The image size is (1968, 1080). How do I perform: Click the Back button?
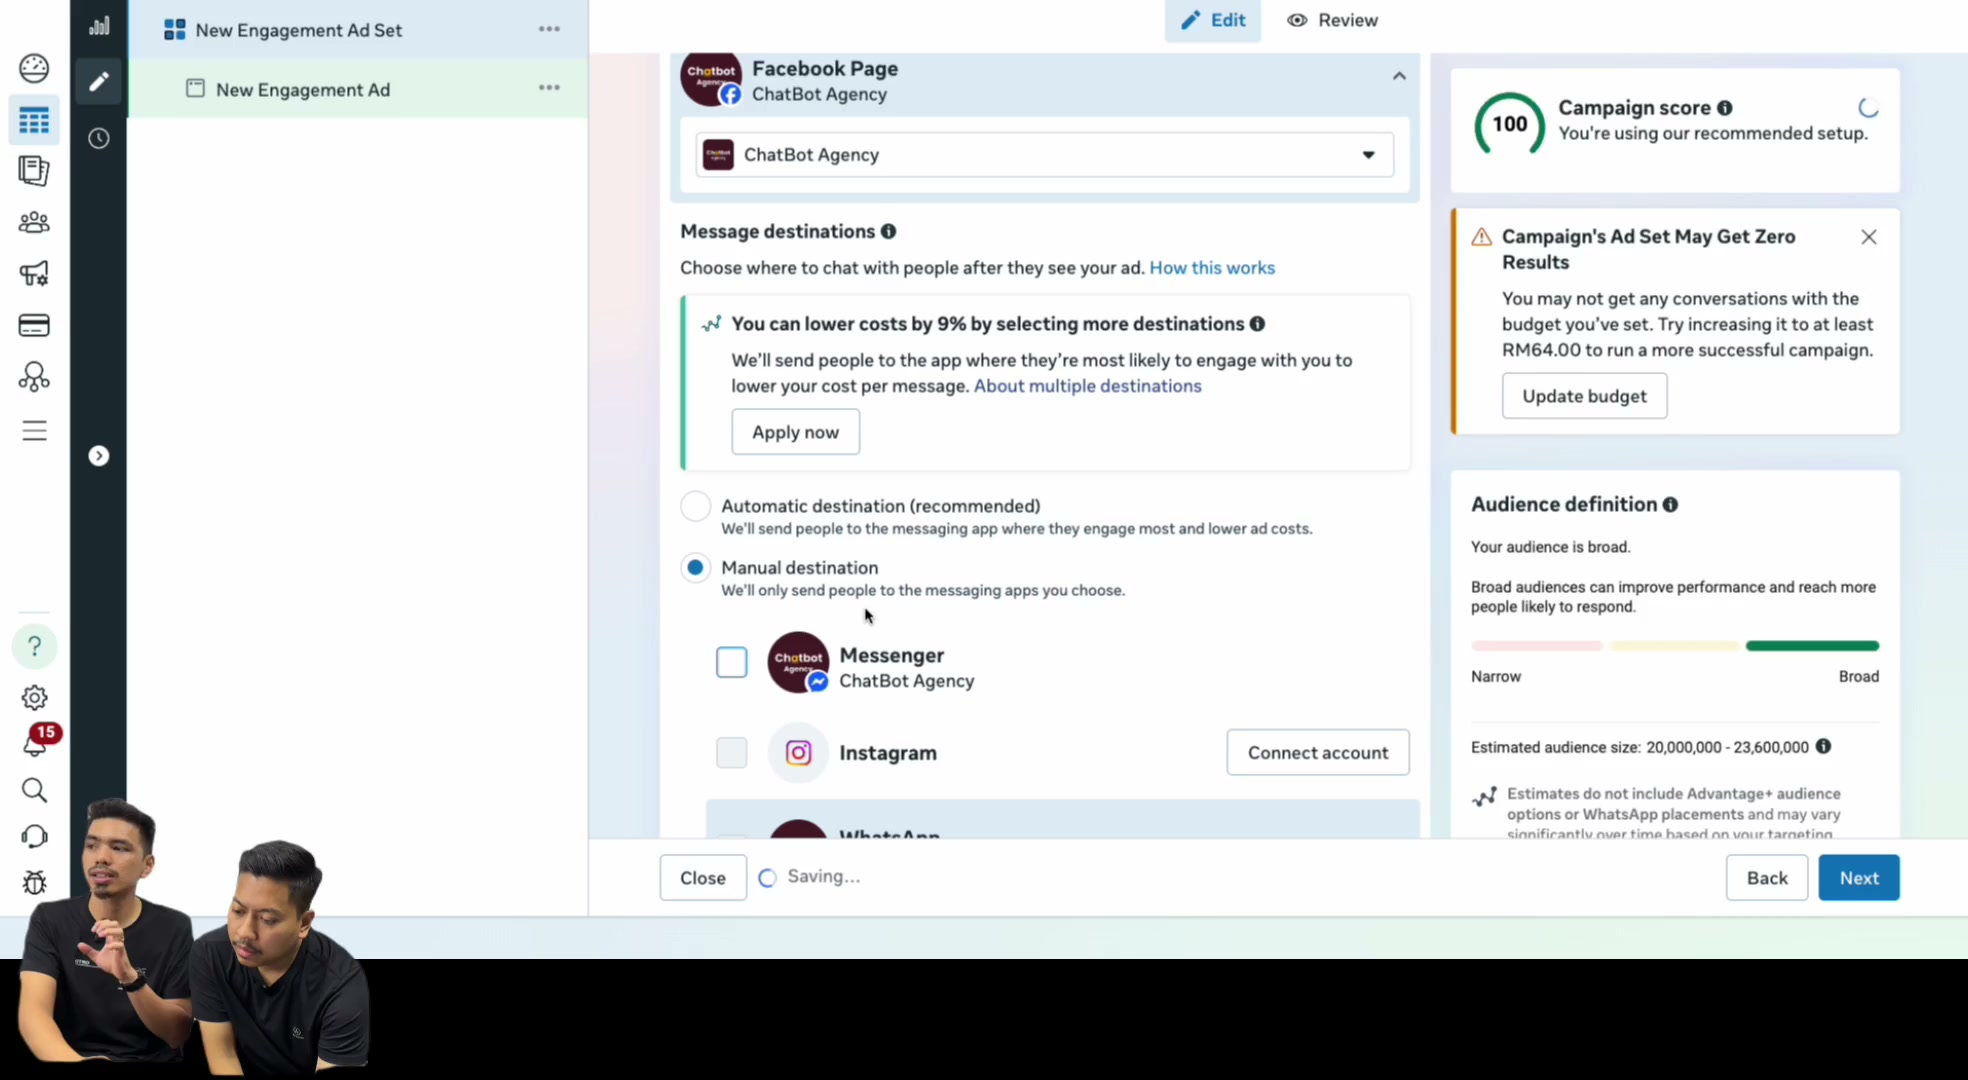click(x=1766, y=878)
